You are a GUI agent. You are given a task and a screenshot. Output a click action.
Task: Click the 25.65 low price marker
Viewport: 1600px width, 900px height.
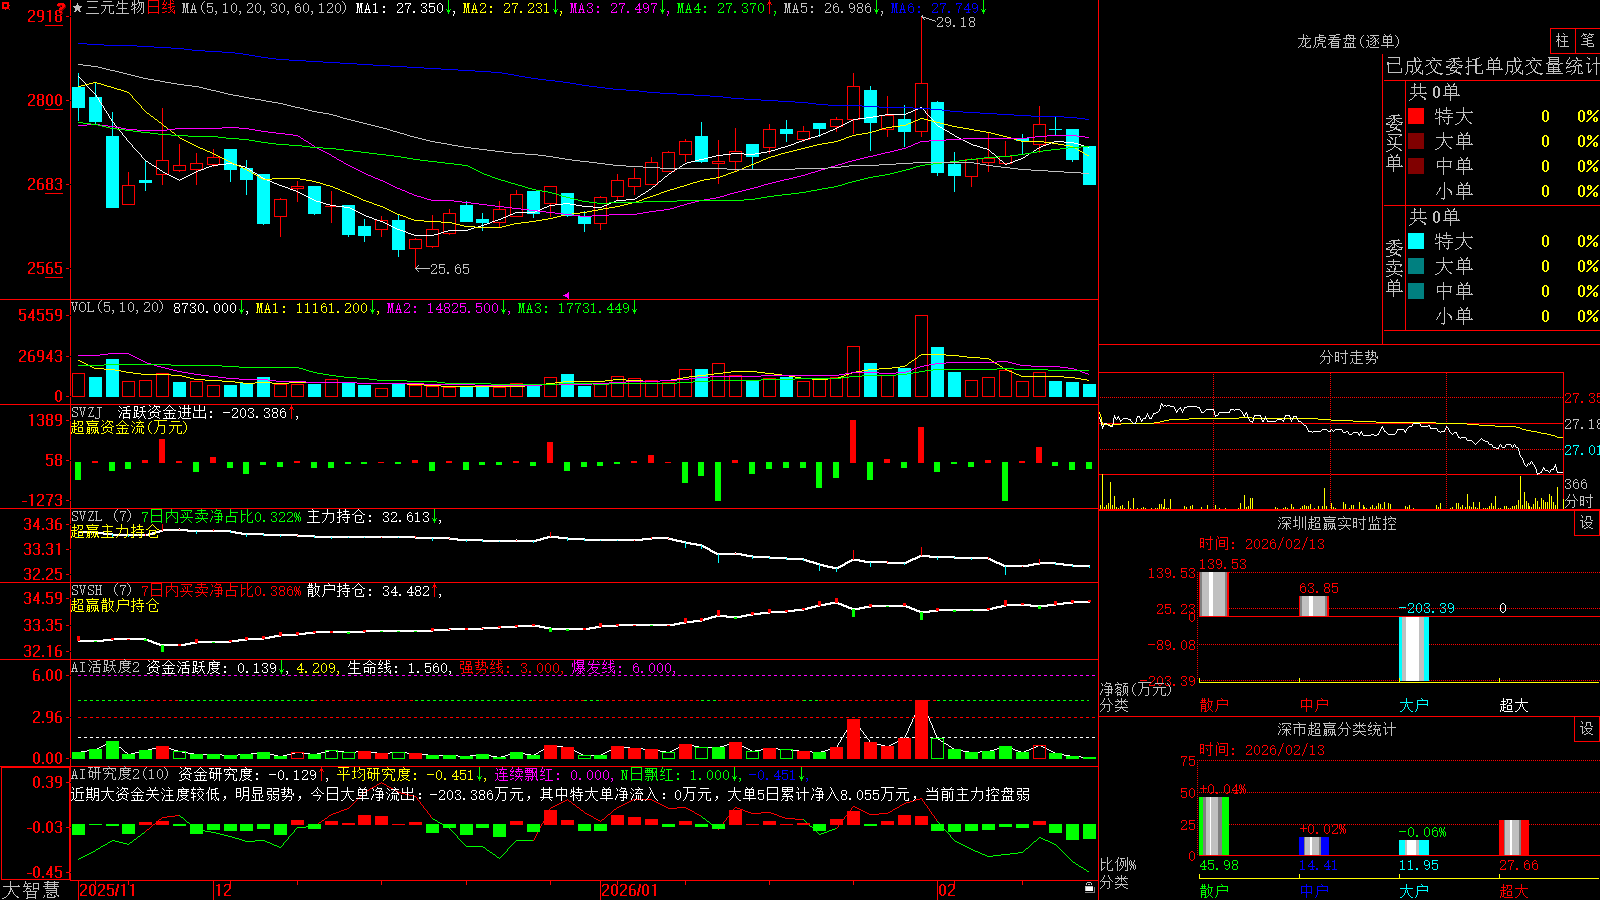[449, 269]
